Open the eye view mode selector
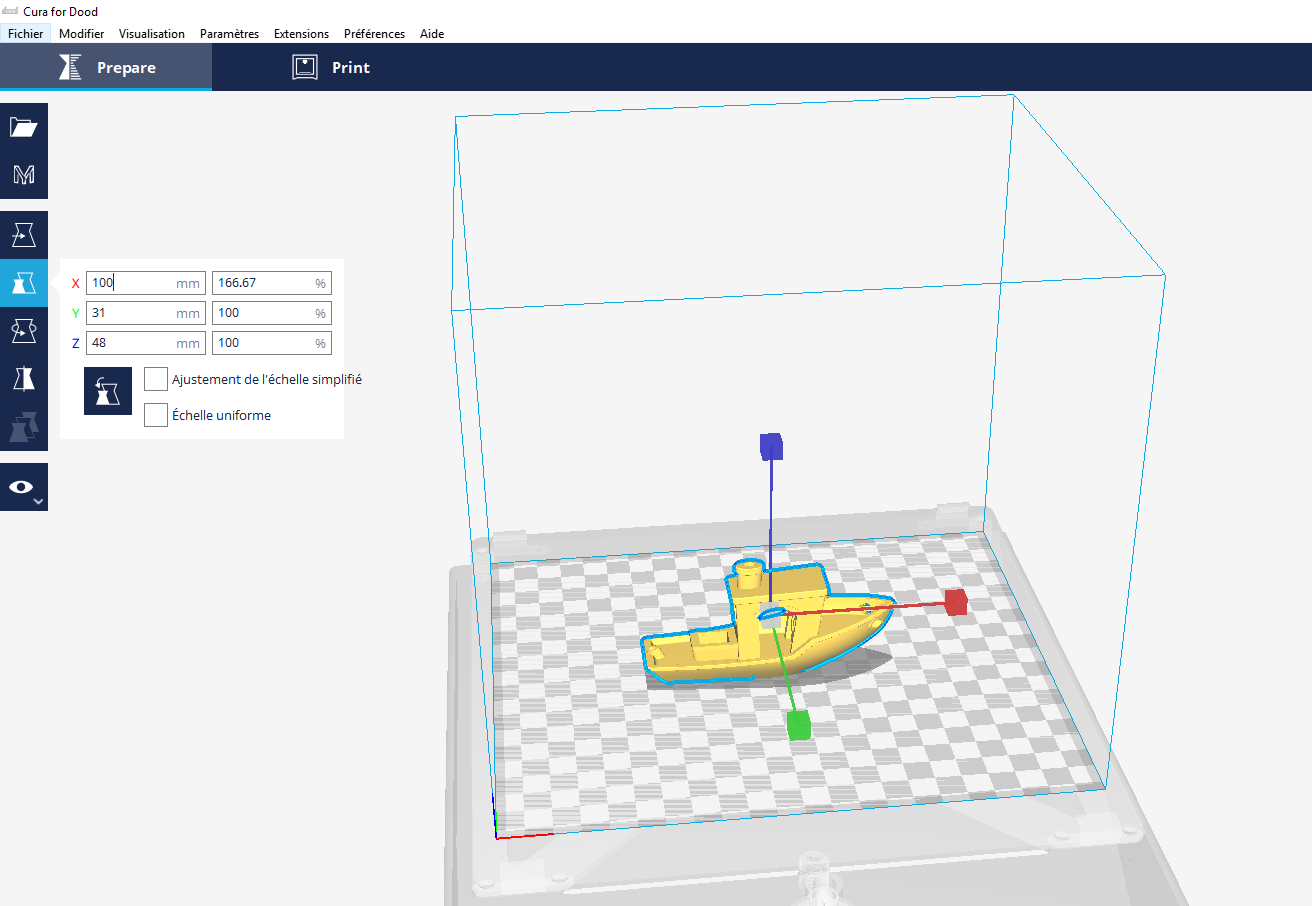 click(24, 487)
